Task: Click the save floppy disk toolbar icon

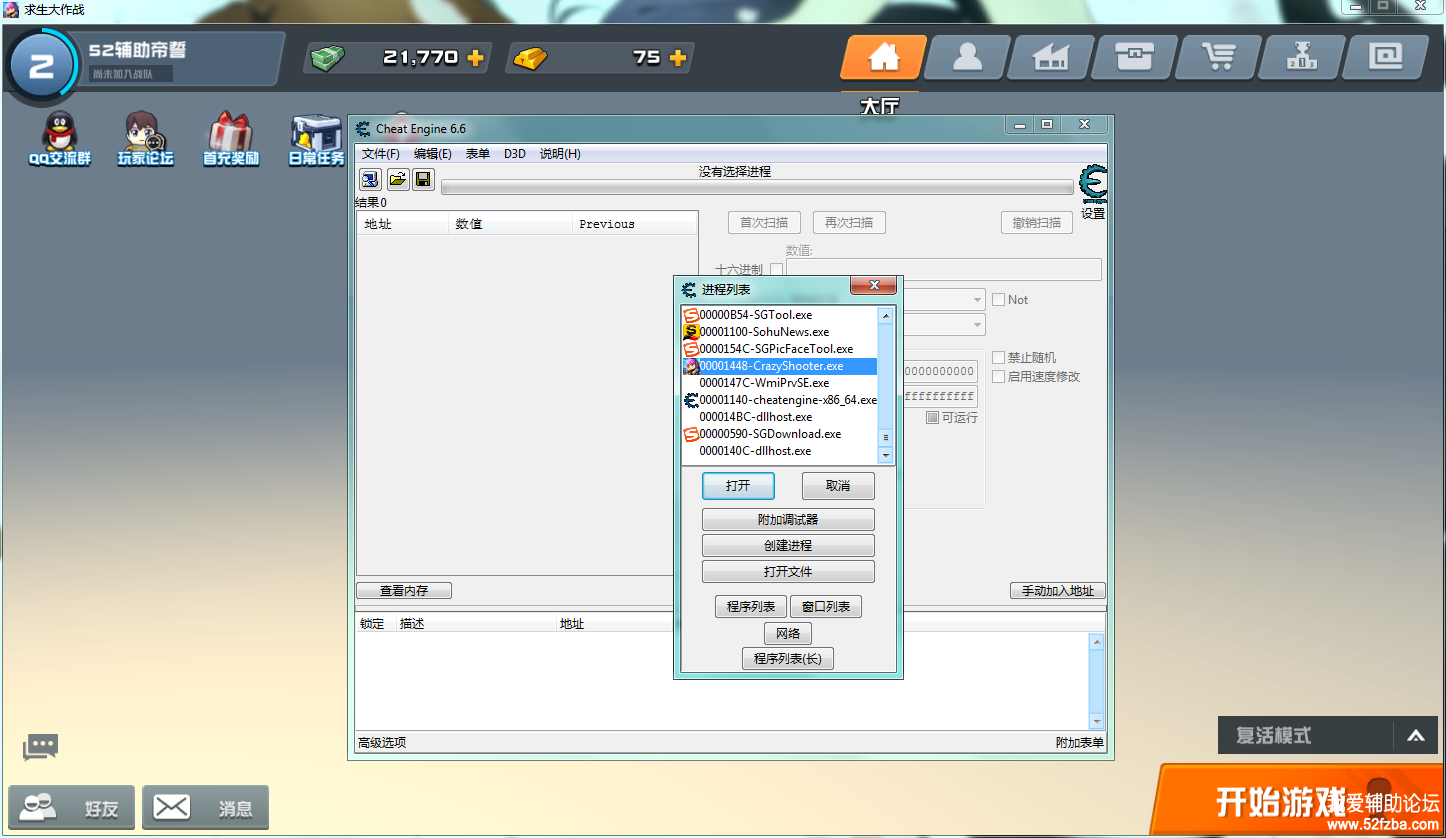Action: (x=423, y=180)
